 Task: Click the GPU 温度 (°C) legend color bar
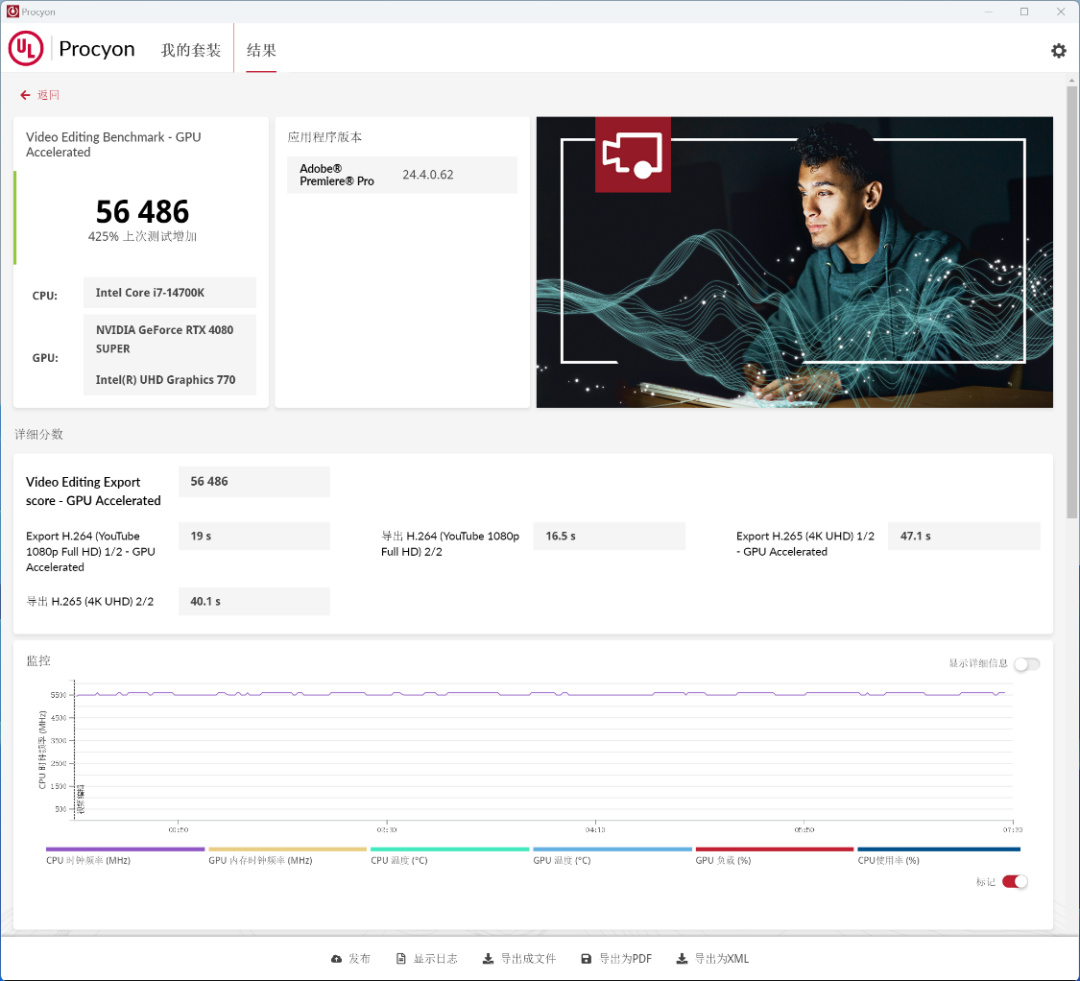[x=613, y=849]
